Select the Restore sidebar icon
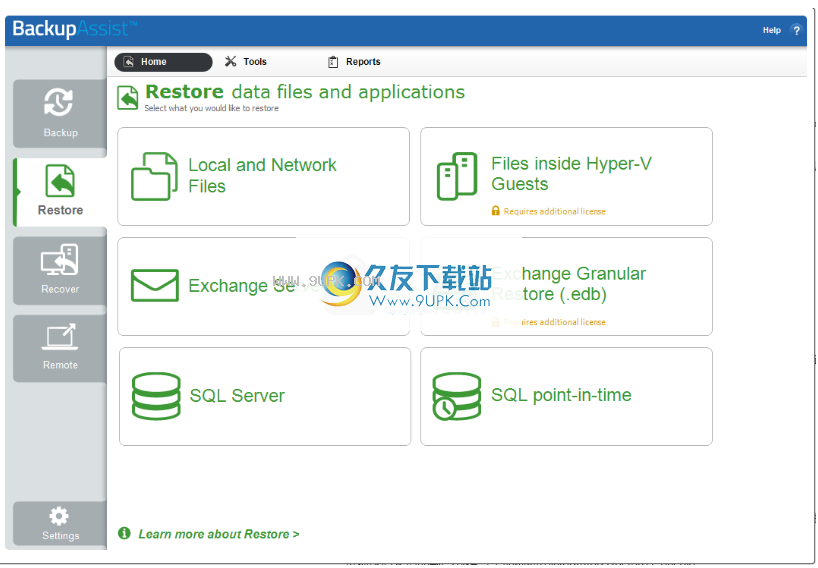 (60, 180)
